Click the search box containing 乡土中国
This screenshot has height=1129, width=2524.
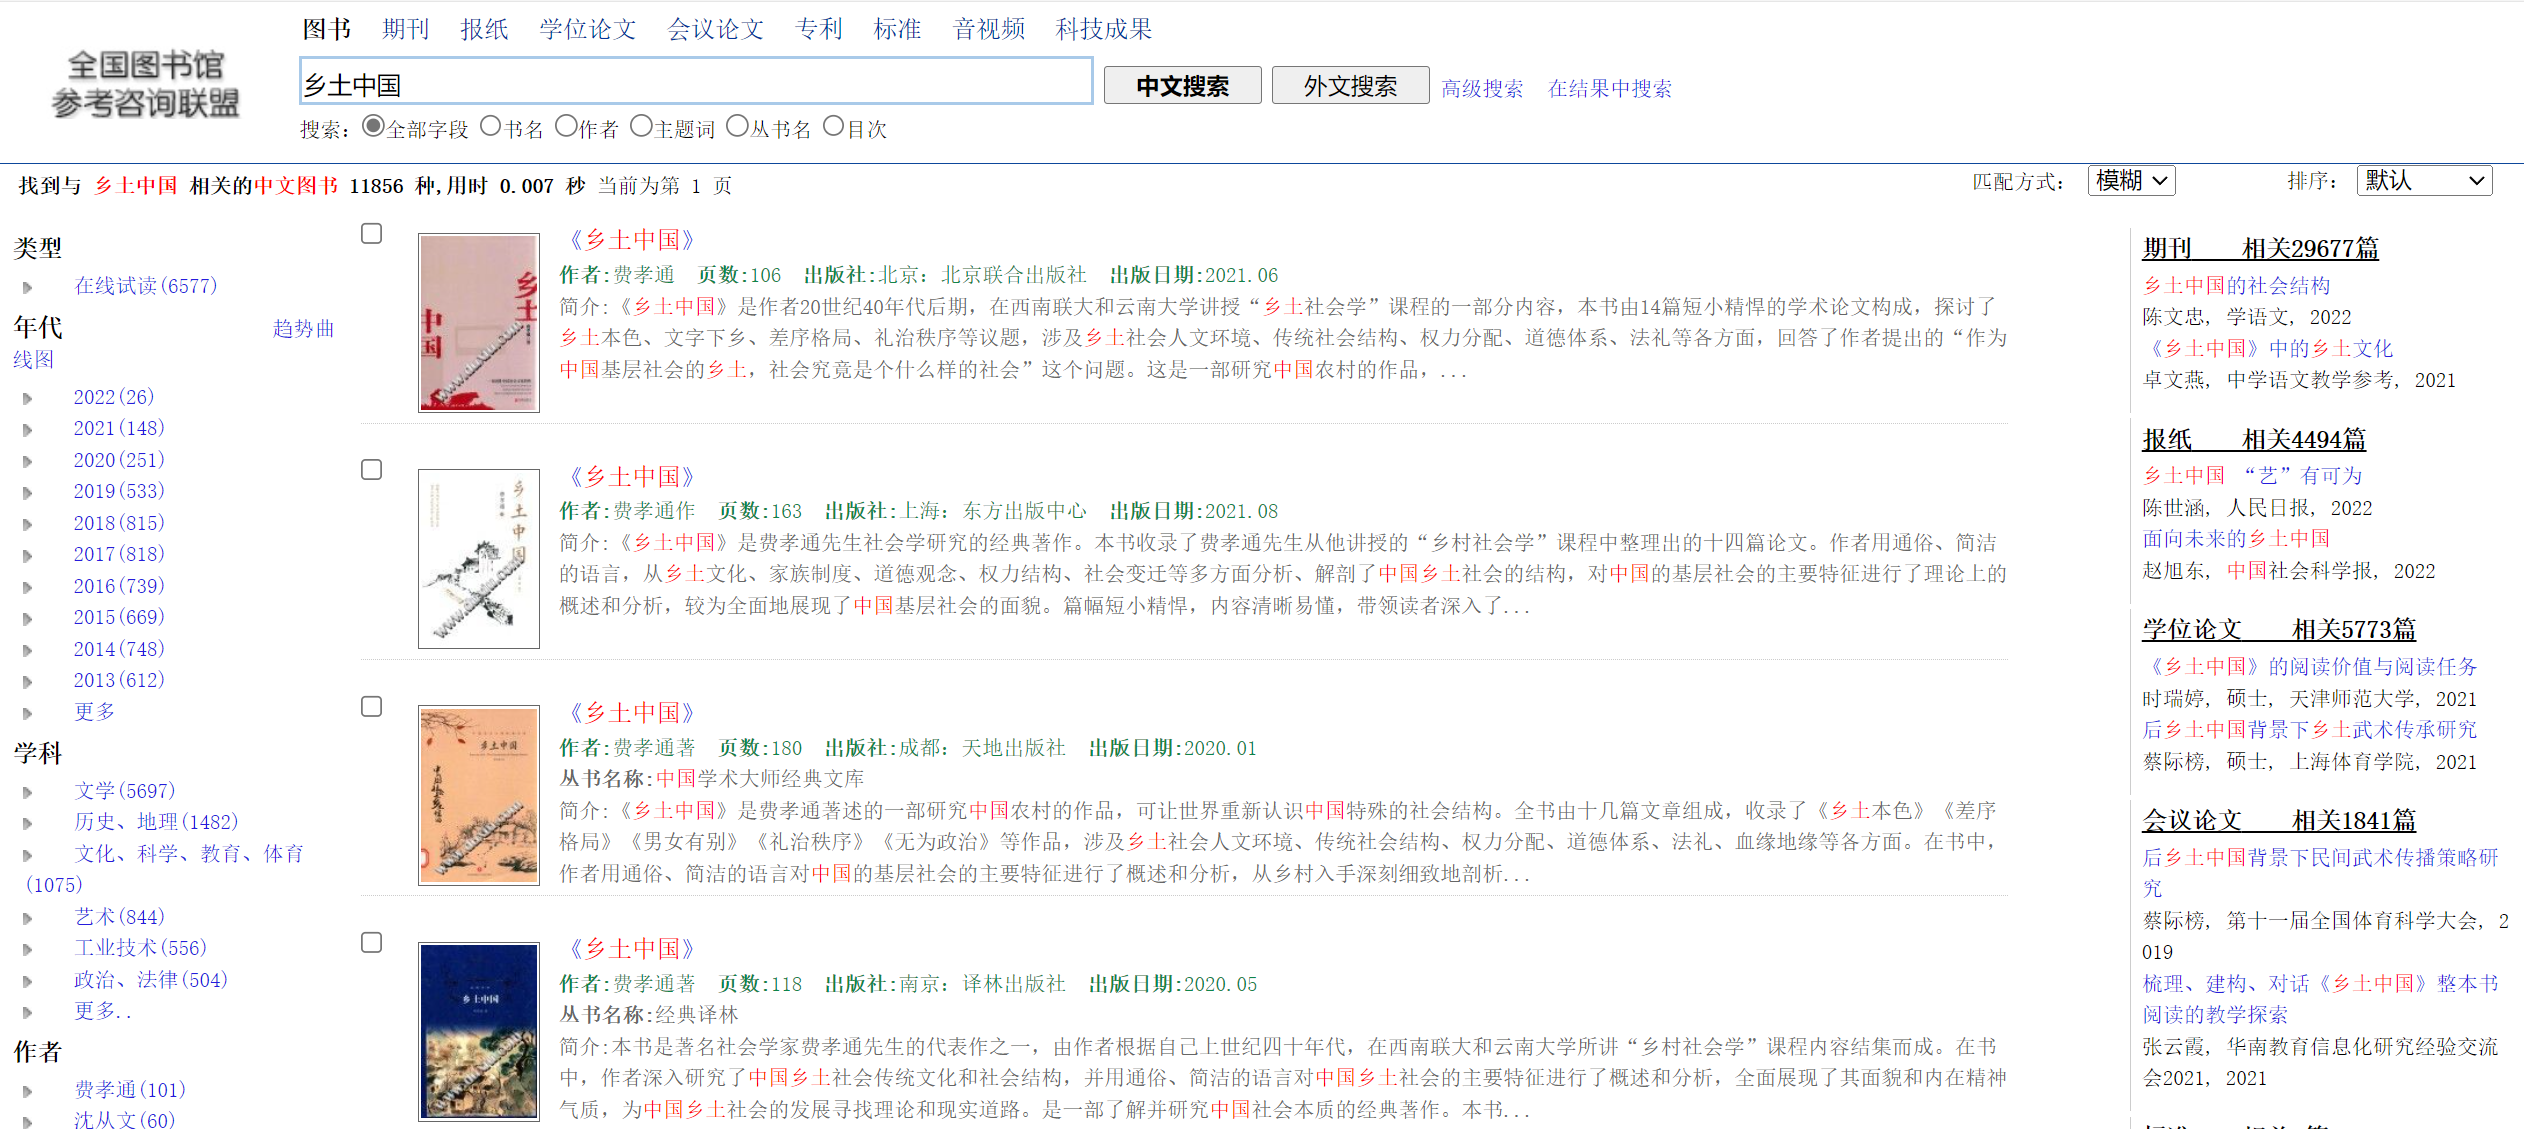(x=695, y=82)
